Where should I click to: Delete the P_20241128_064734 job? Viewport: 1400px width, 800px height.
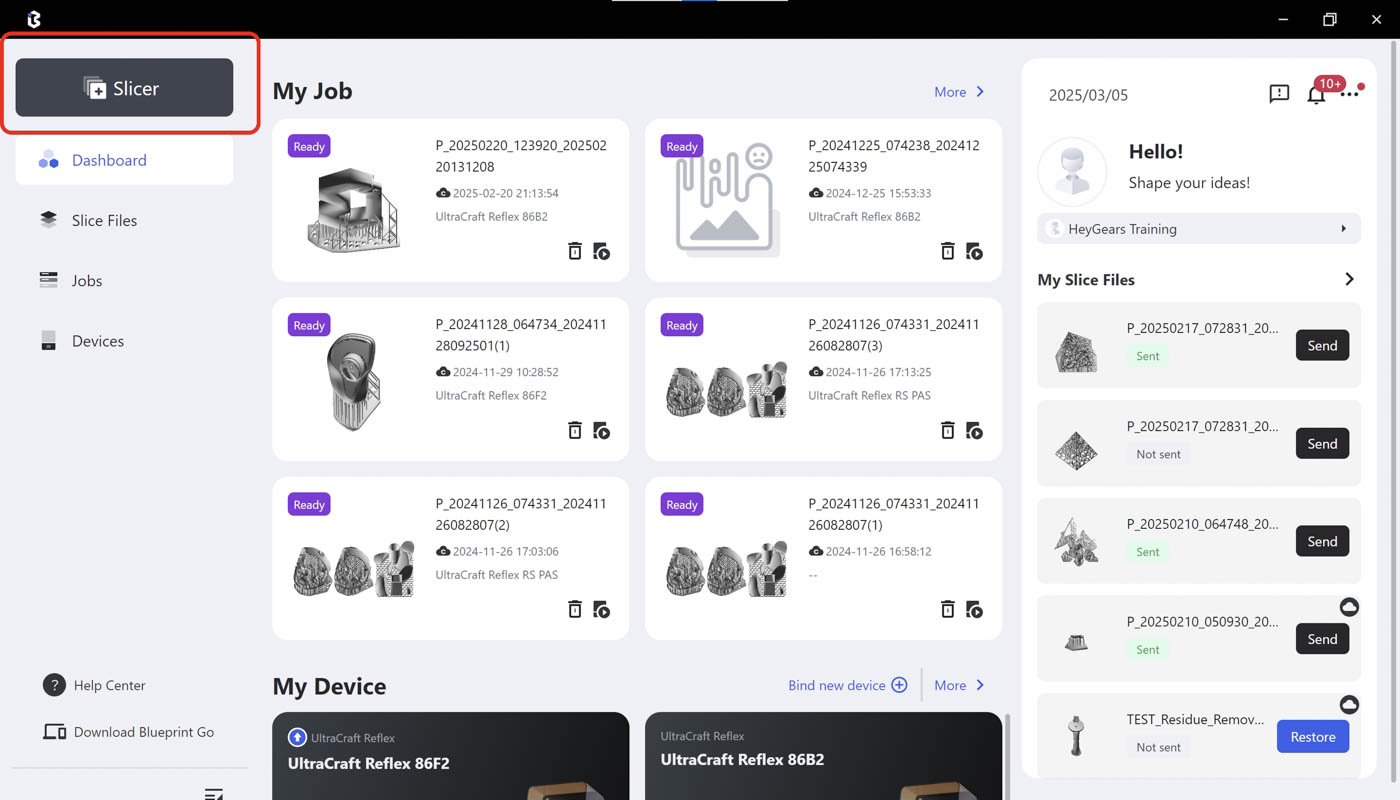pyautogui.click(x=575, y=430)
